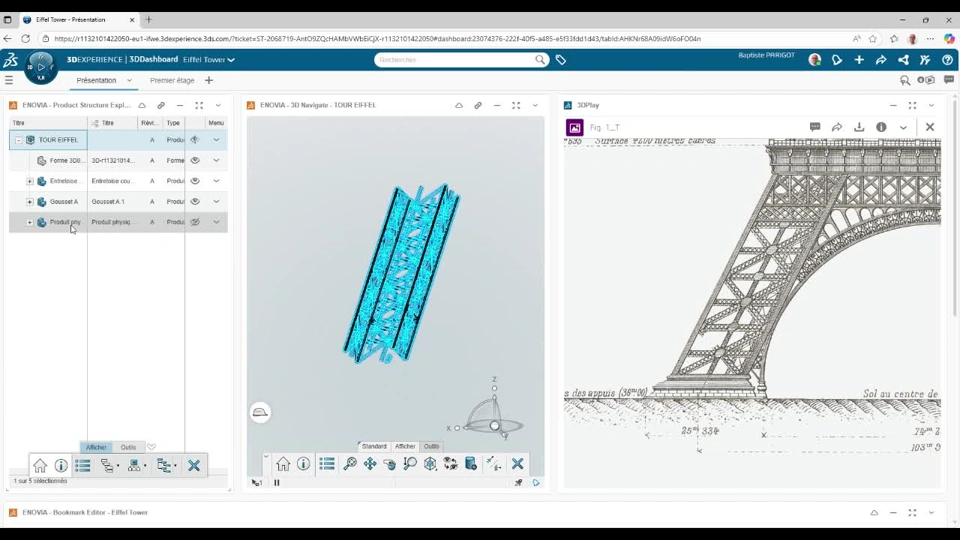Toggle visibility eye for Entretoise row
The height and width of the screenshot is (540, 960).
click(x=195, y=181)
